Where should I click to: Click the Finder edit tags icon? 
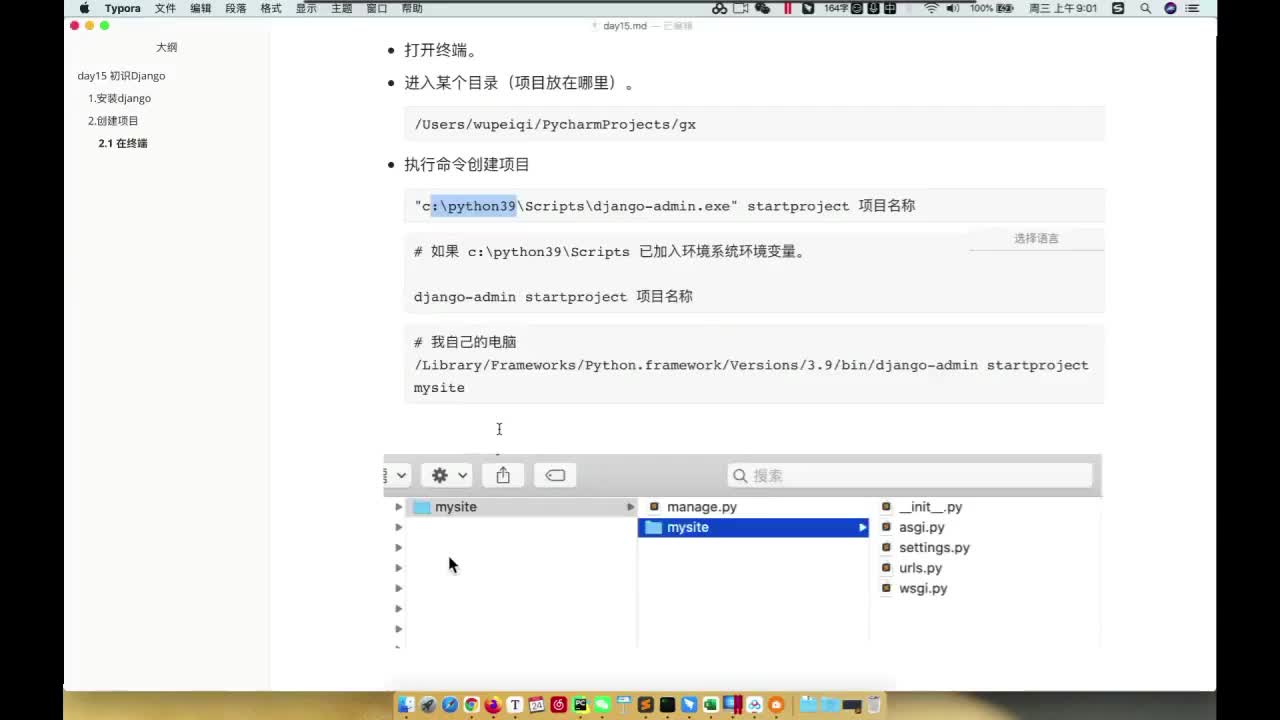pos(555,475)
